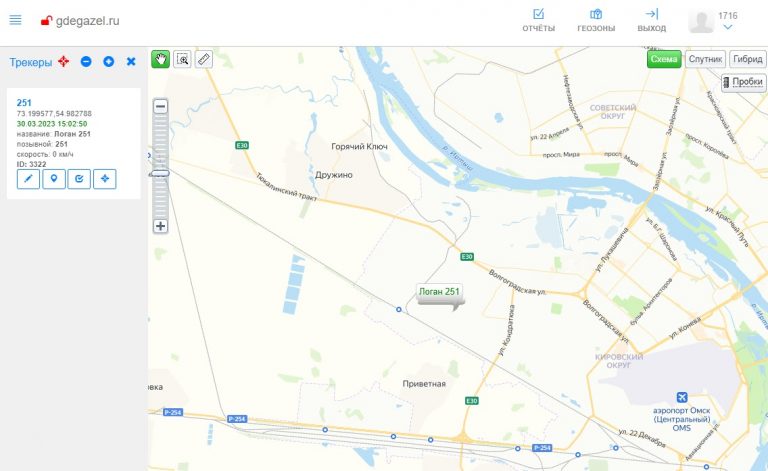768x471 pixels.
Task: Toggle the Пробки traffic layer
Action: [x=744, y=82]
